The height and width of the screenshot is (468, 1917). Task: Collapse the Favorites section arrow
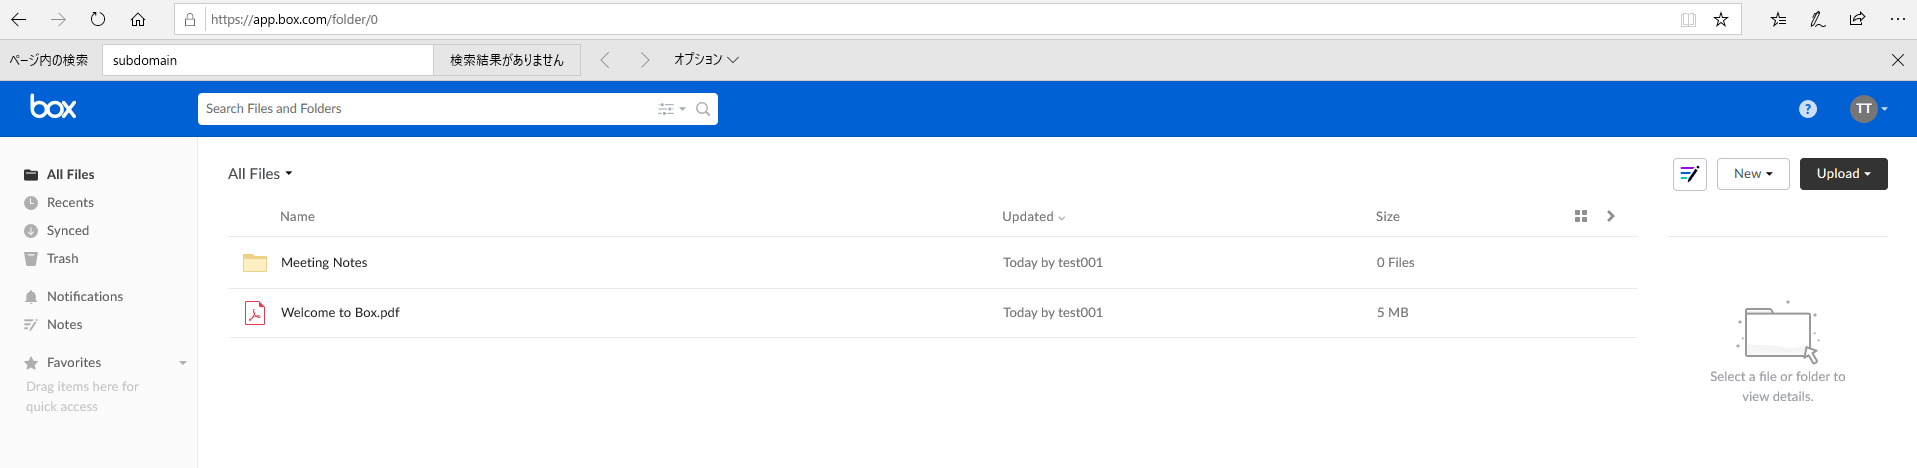183,363
